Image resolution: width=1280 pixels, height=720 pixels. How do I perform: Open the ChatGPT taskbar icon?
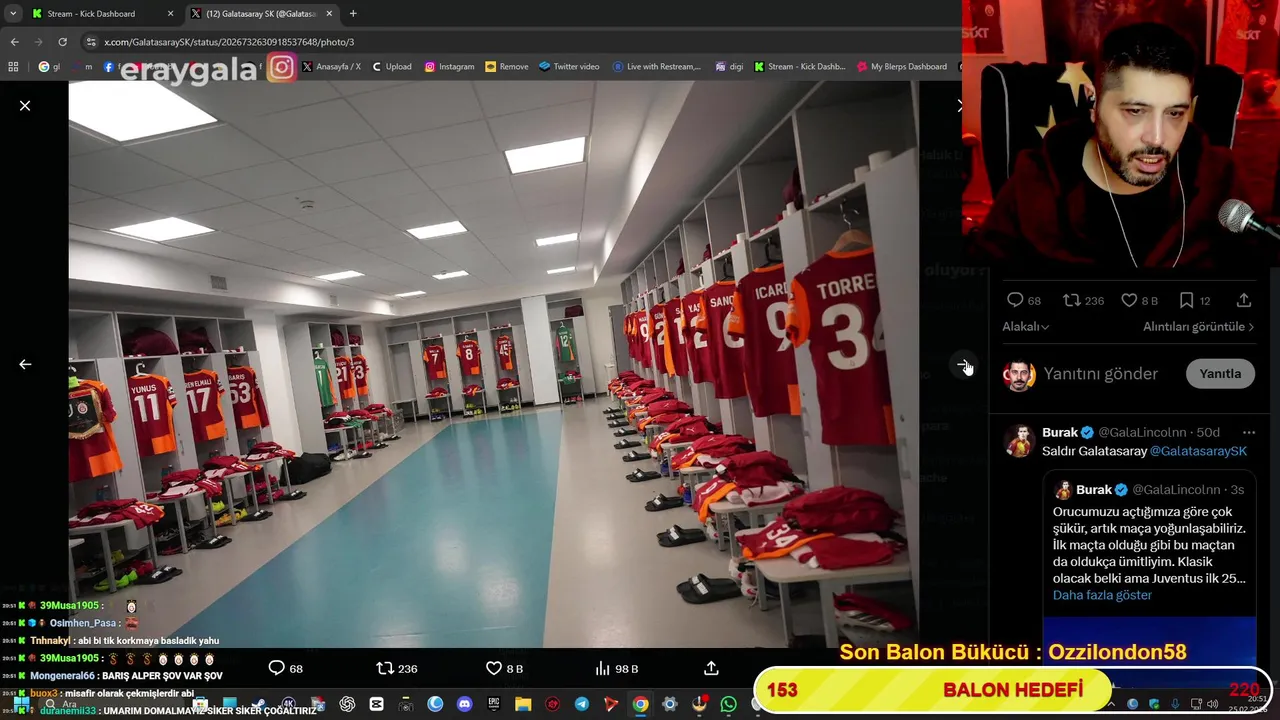347,704
